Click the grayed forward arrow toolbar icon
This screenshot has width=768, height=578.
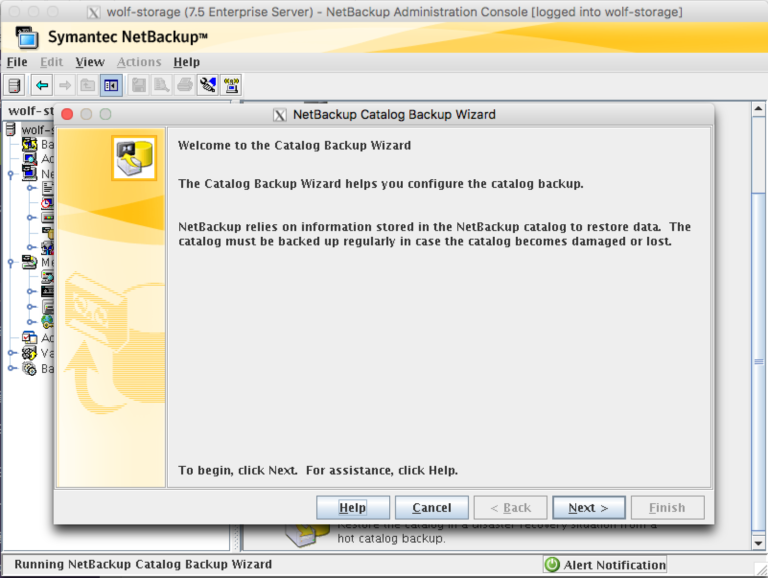(x=65, y=86)
